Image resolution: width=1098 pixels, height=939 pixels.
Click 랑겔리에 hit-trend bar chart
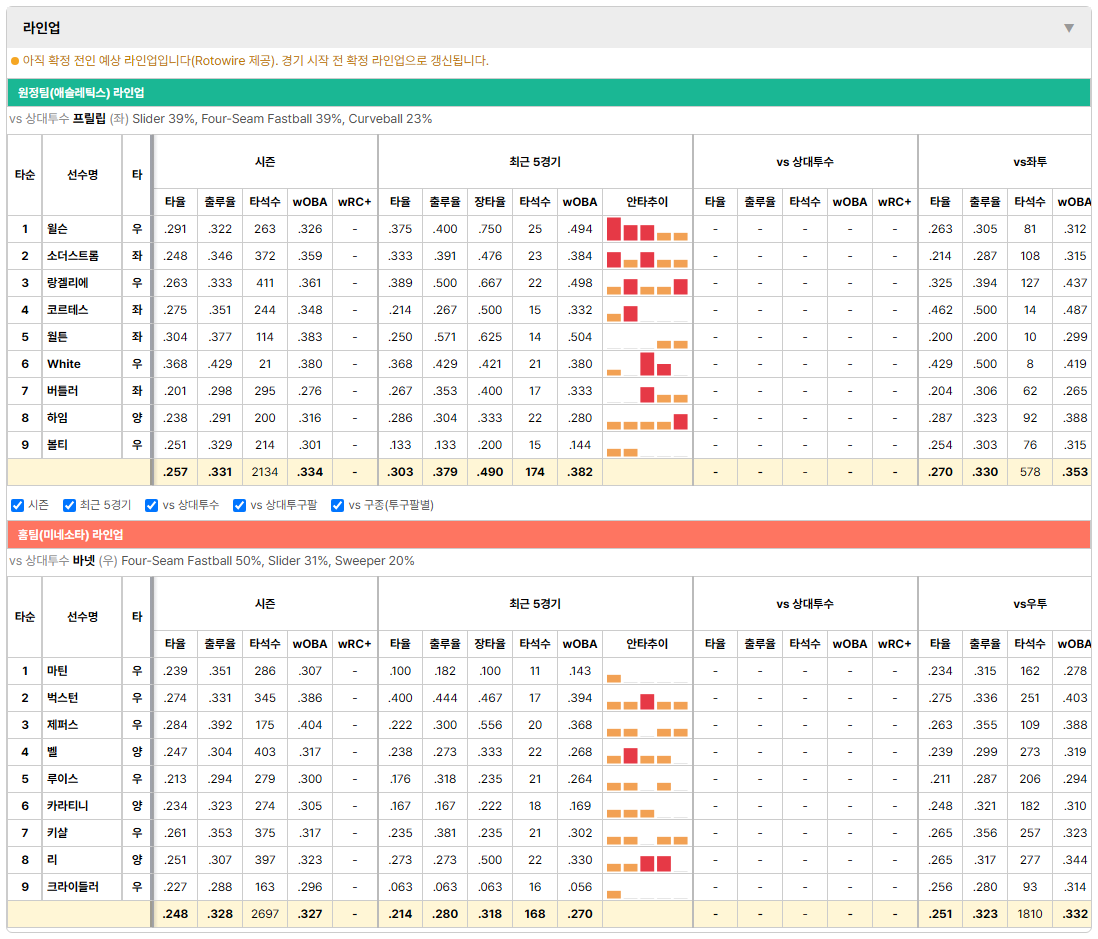647,283
